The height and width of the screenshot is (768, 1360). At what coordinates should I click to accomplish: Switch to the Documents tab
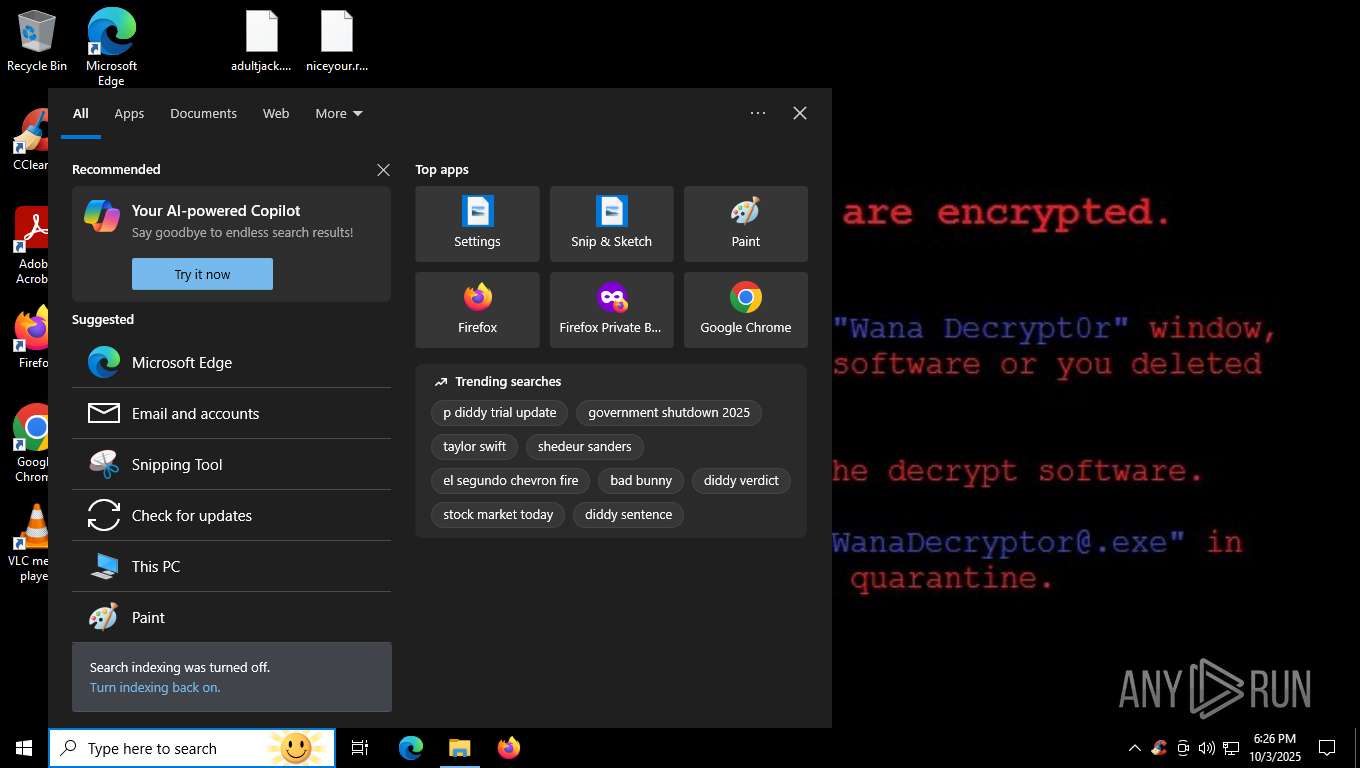[x=203, y=113]
